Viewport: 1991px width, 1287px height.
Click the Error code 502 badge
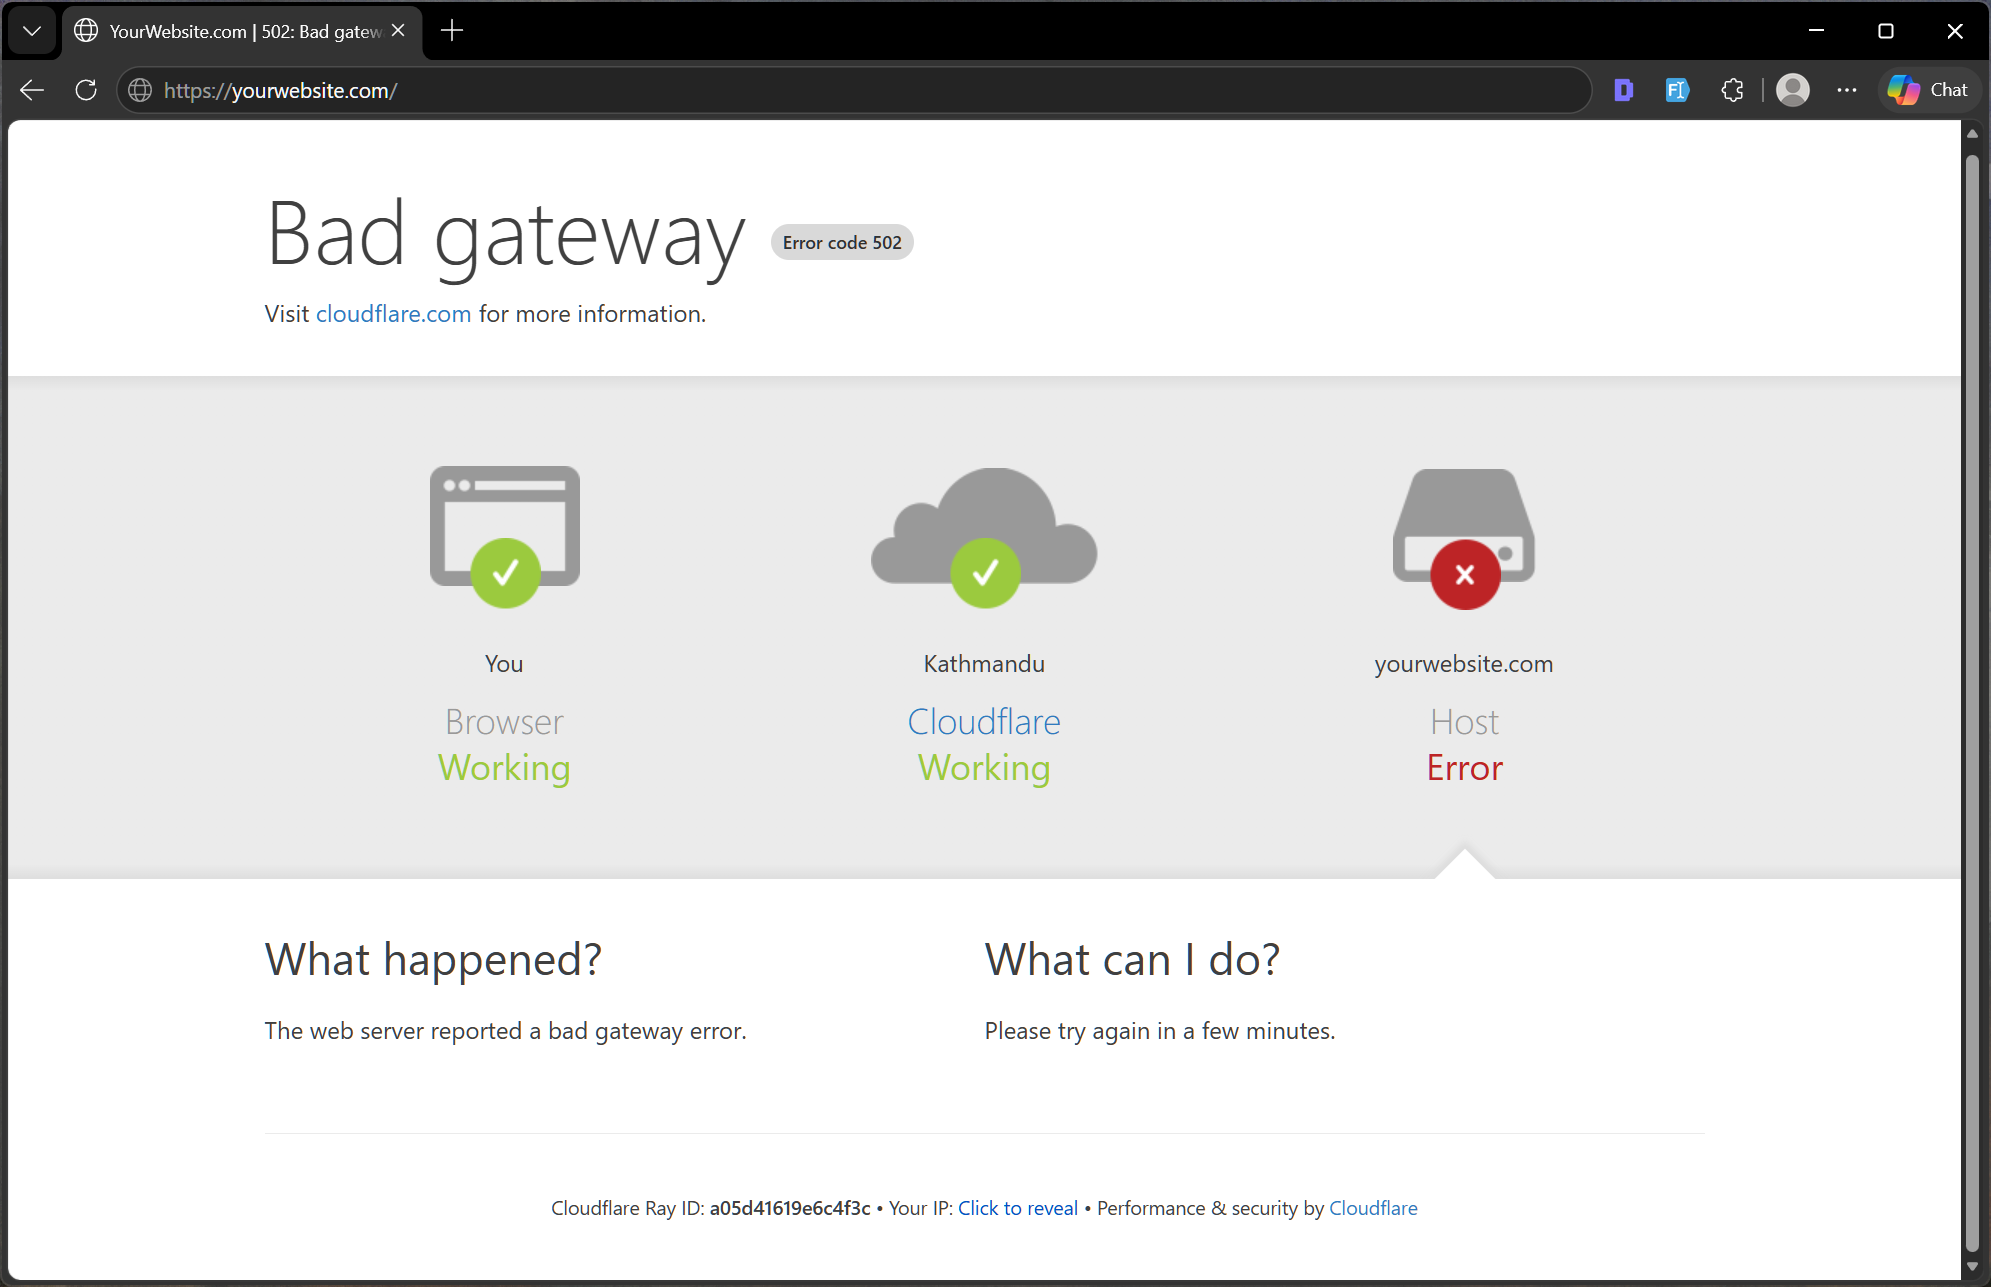click(842, 242)
